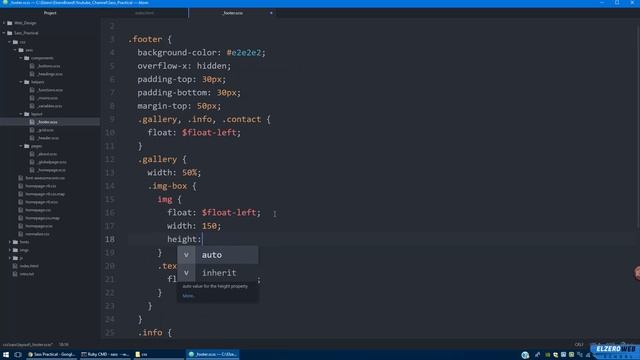Place cursor after height: on line 18
640x360 pixels.
(x=203, y=239)
